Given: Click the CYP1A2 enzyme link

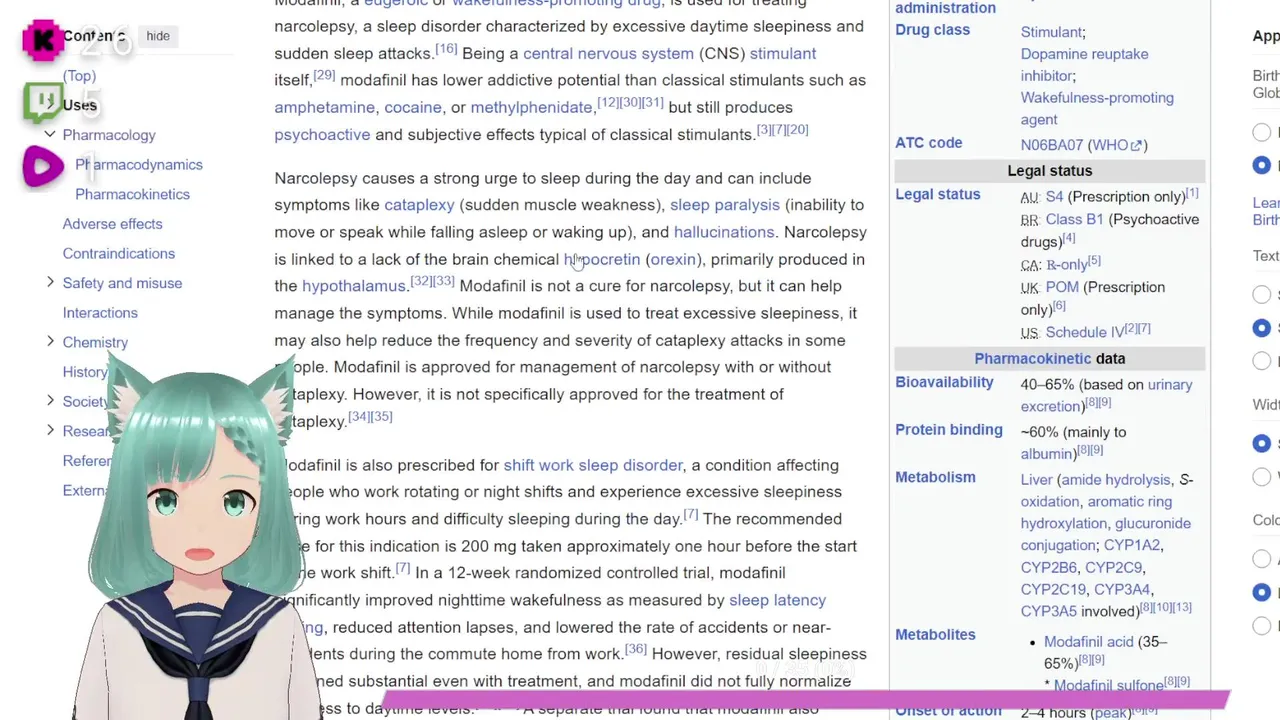Looking at the screenshot, I should coord(1132,546).
